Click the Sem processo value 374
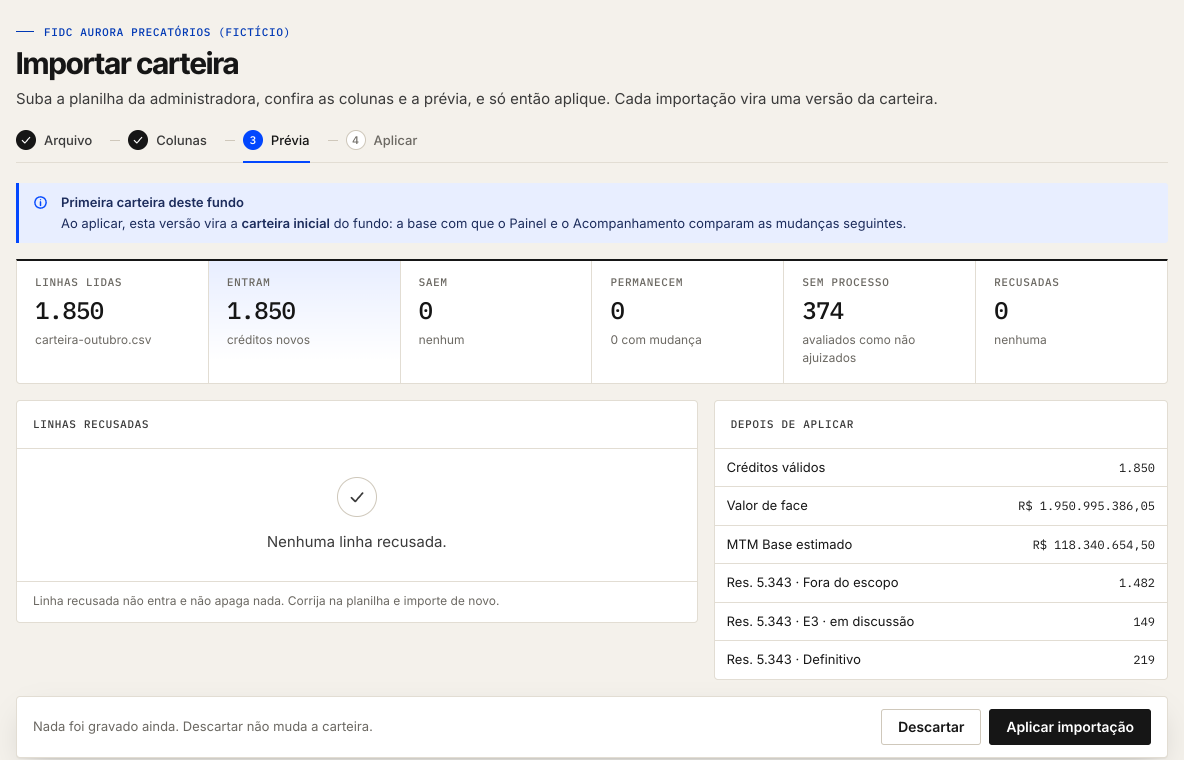 pyautogui.click(x=823, y=311)
